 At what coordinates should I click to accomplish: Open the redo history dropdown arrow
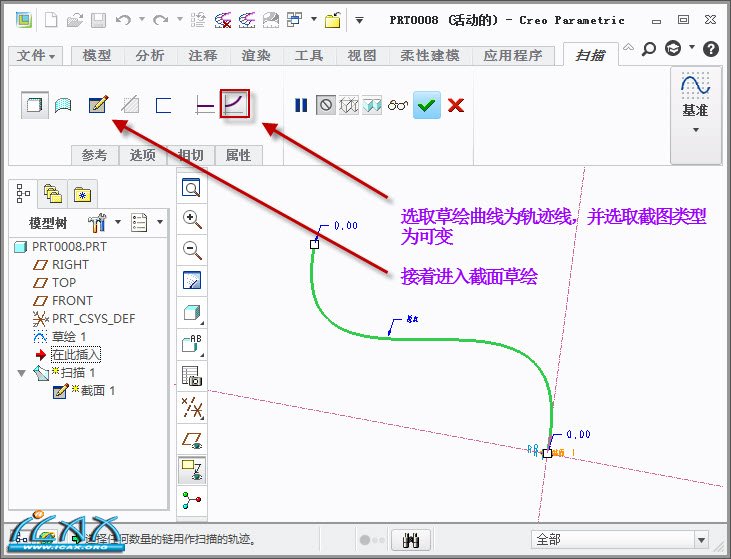coord(179,20)
